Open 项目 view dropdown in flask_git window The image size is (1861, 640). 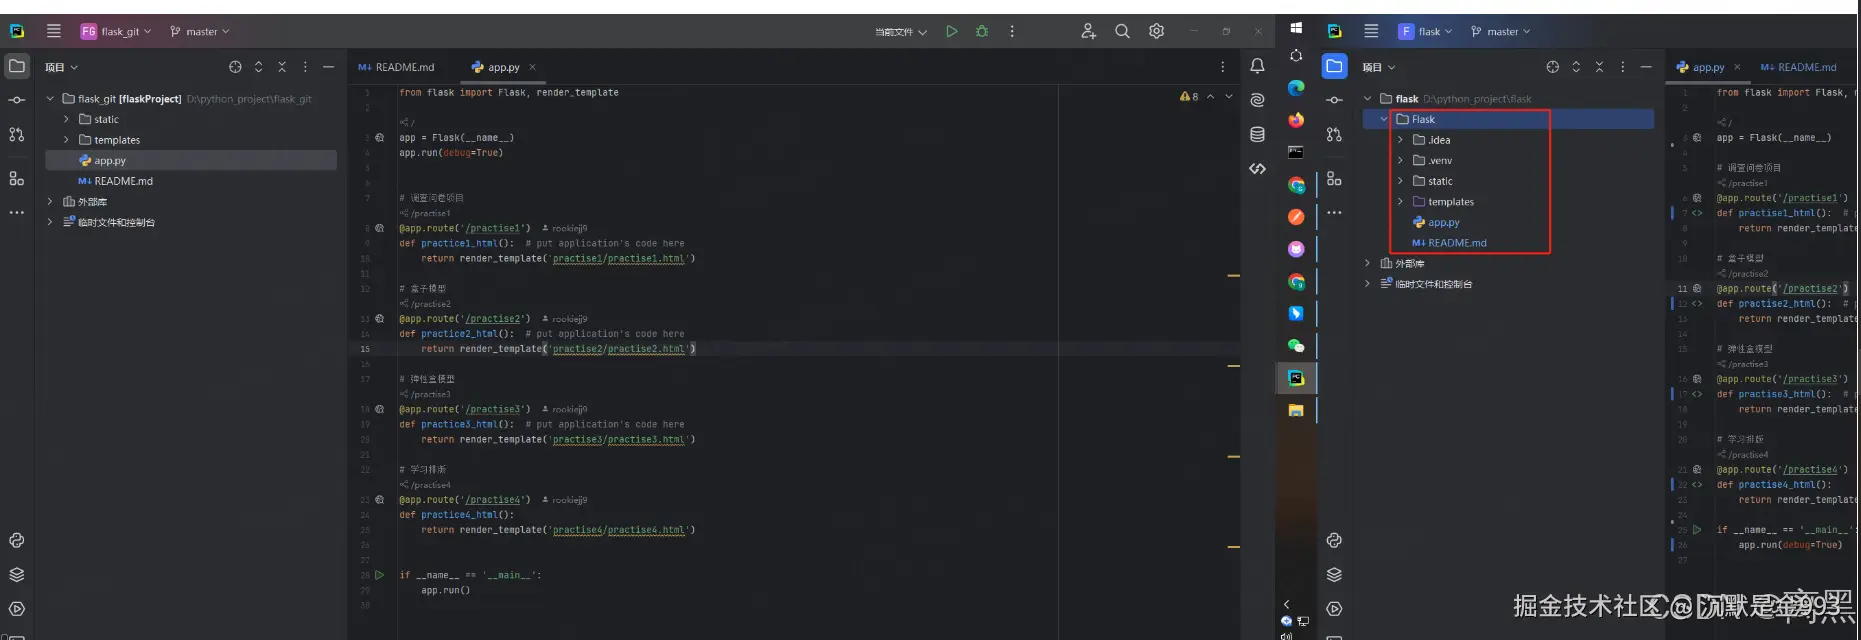(x=61, y=67)
